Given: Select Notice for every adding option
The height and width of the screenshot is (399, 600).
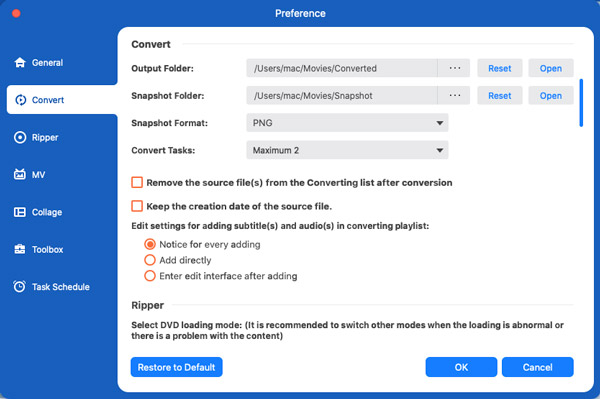Looking at the screenshot, I should (x=150, y=244).
